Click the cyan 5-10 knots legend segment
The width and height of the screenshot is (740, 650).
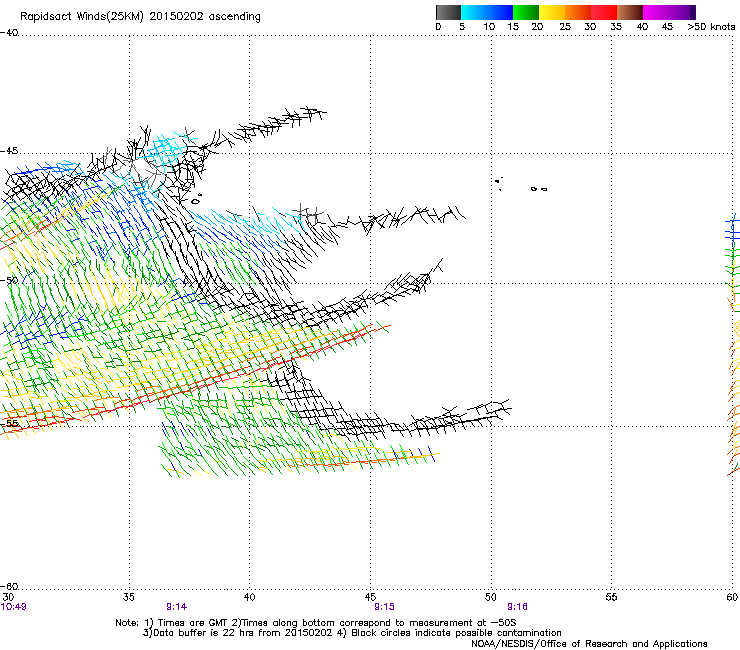[474, 12]
